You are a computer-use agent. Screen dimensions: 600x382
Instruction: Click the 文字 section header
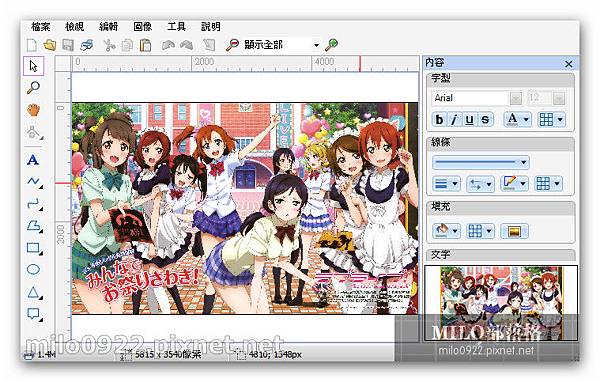pyautogui.click(x=501, y=255)
